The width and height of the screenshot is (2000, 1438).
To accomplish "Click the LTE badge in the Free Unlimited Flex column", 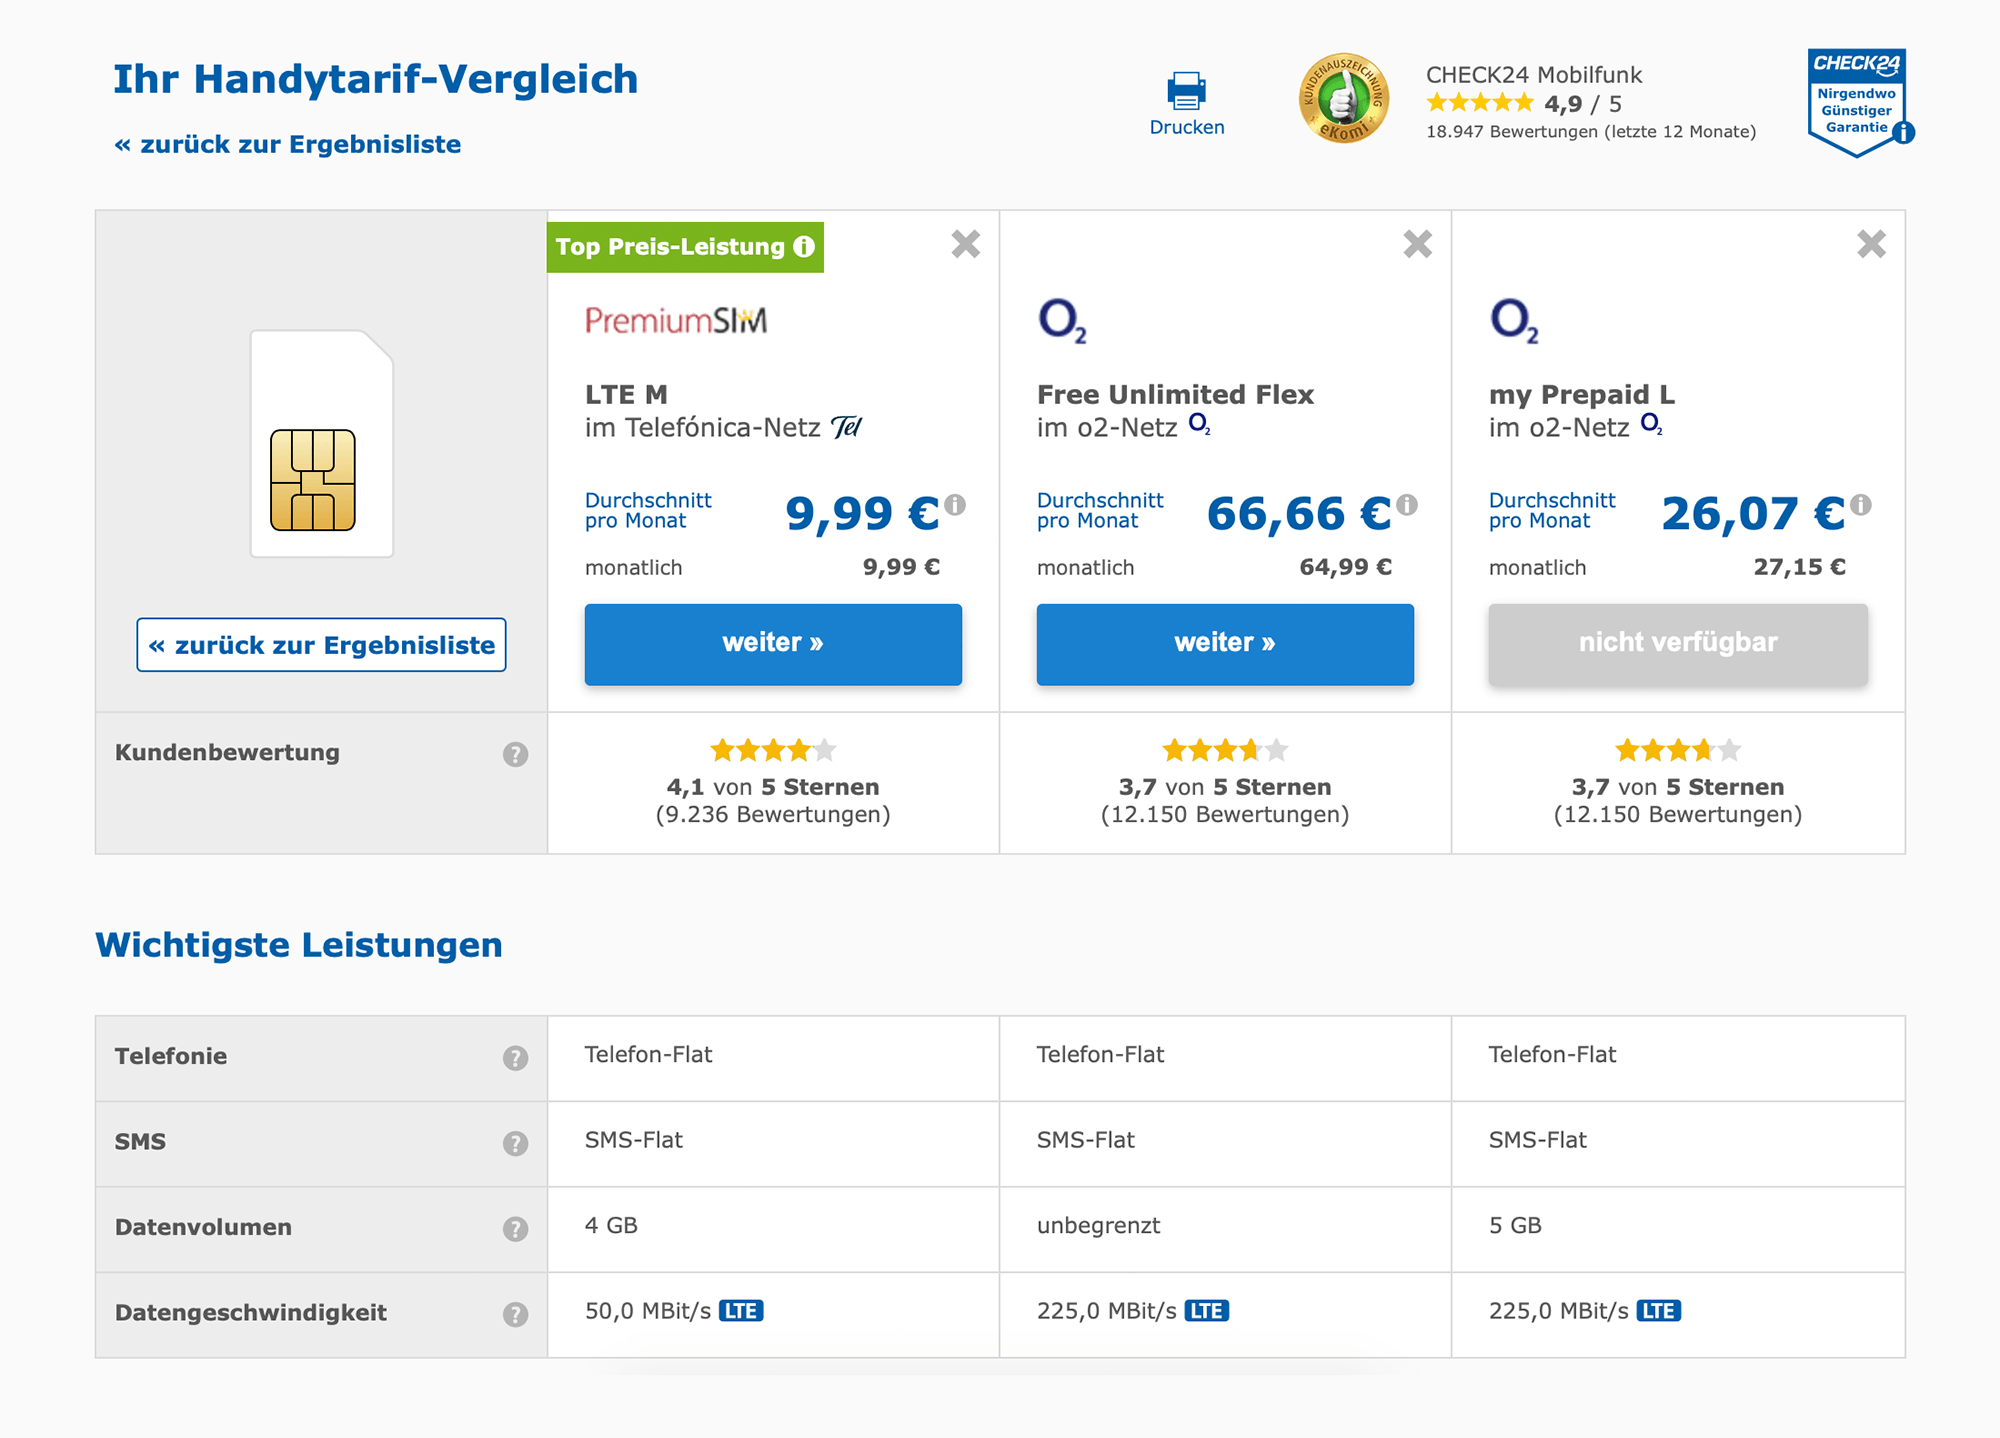I will click(x=1206, y=1311).
